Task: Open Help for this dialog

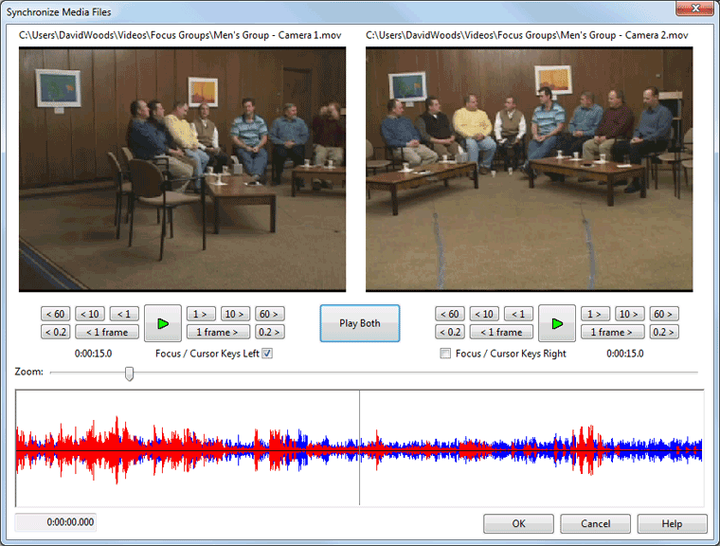Action: [x=672, y=523]
